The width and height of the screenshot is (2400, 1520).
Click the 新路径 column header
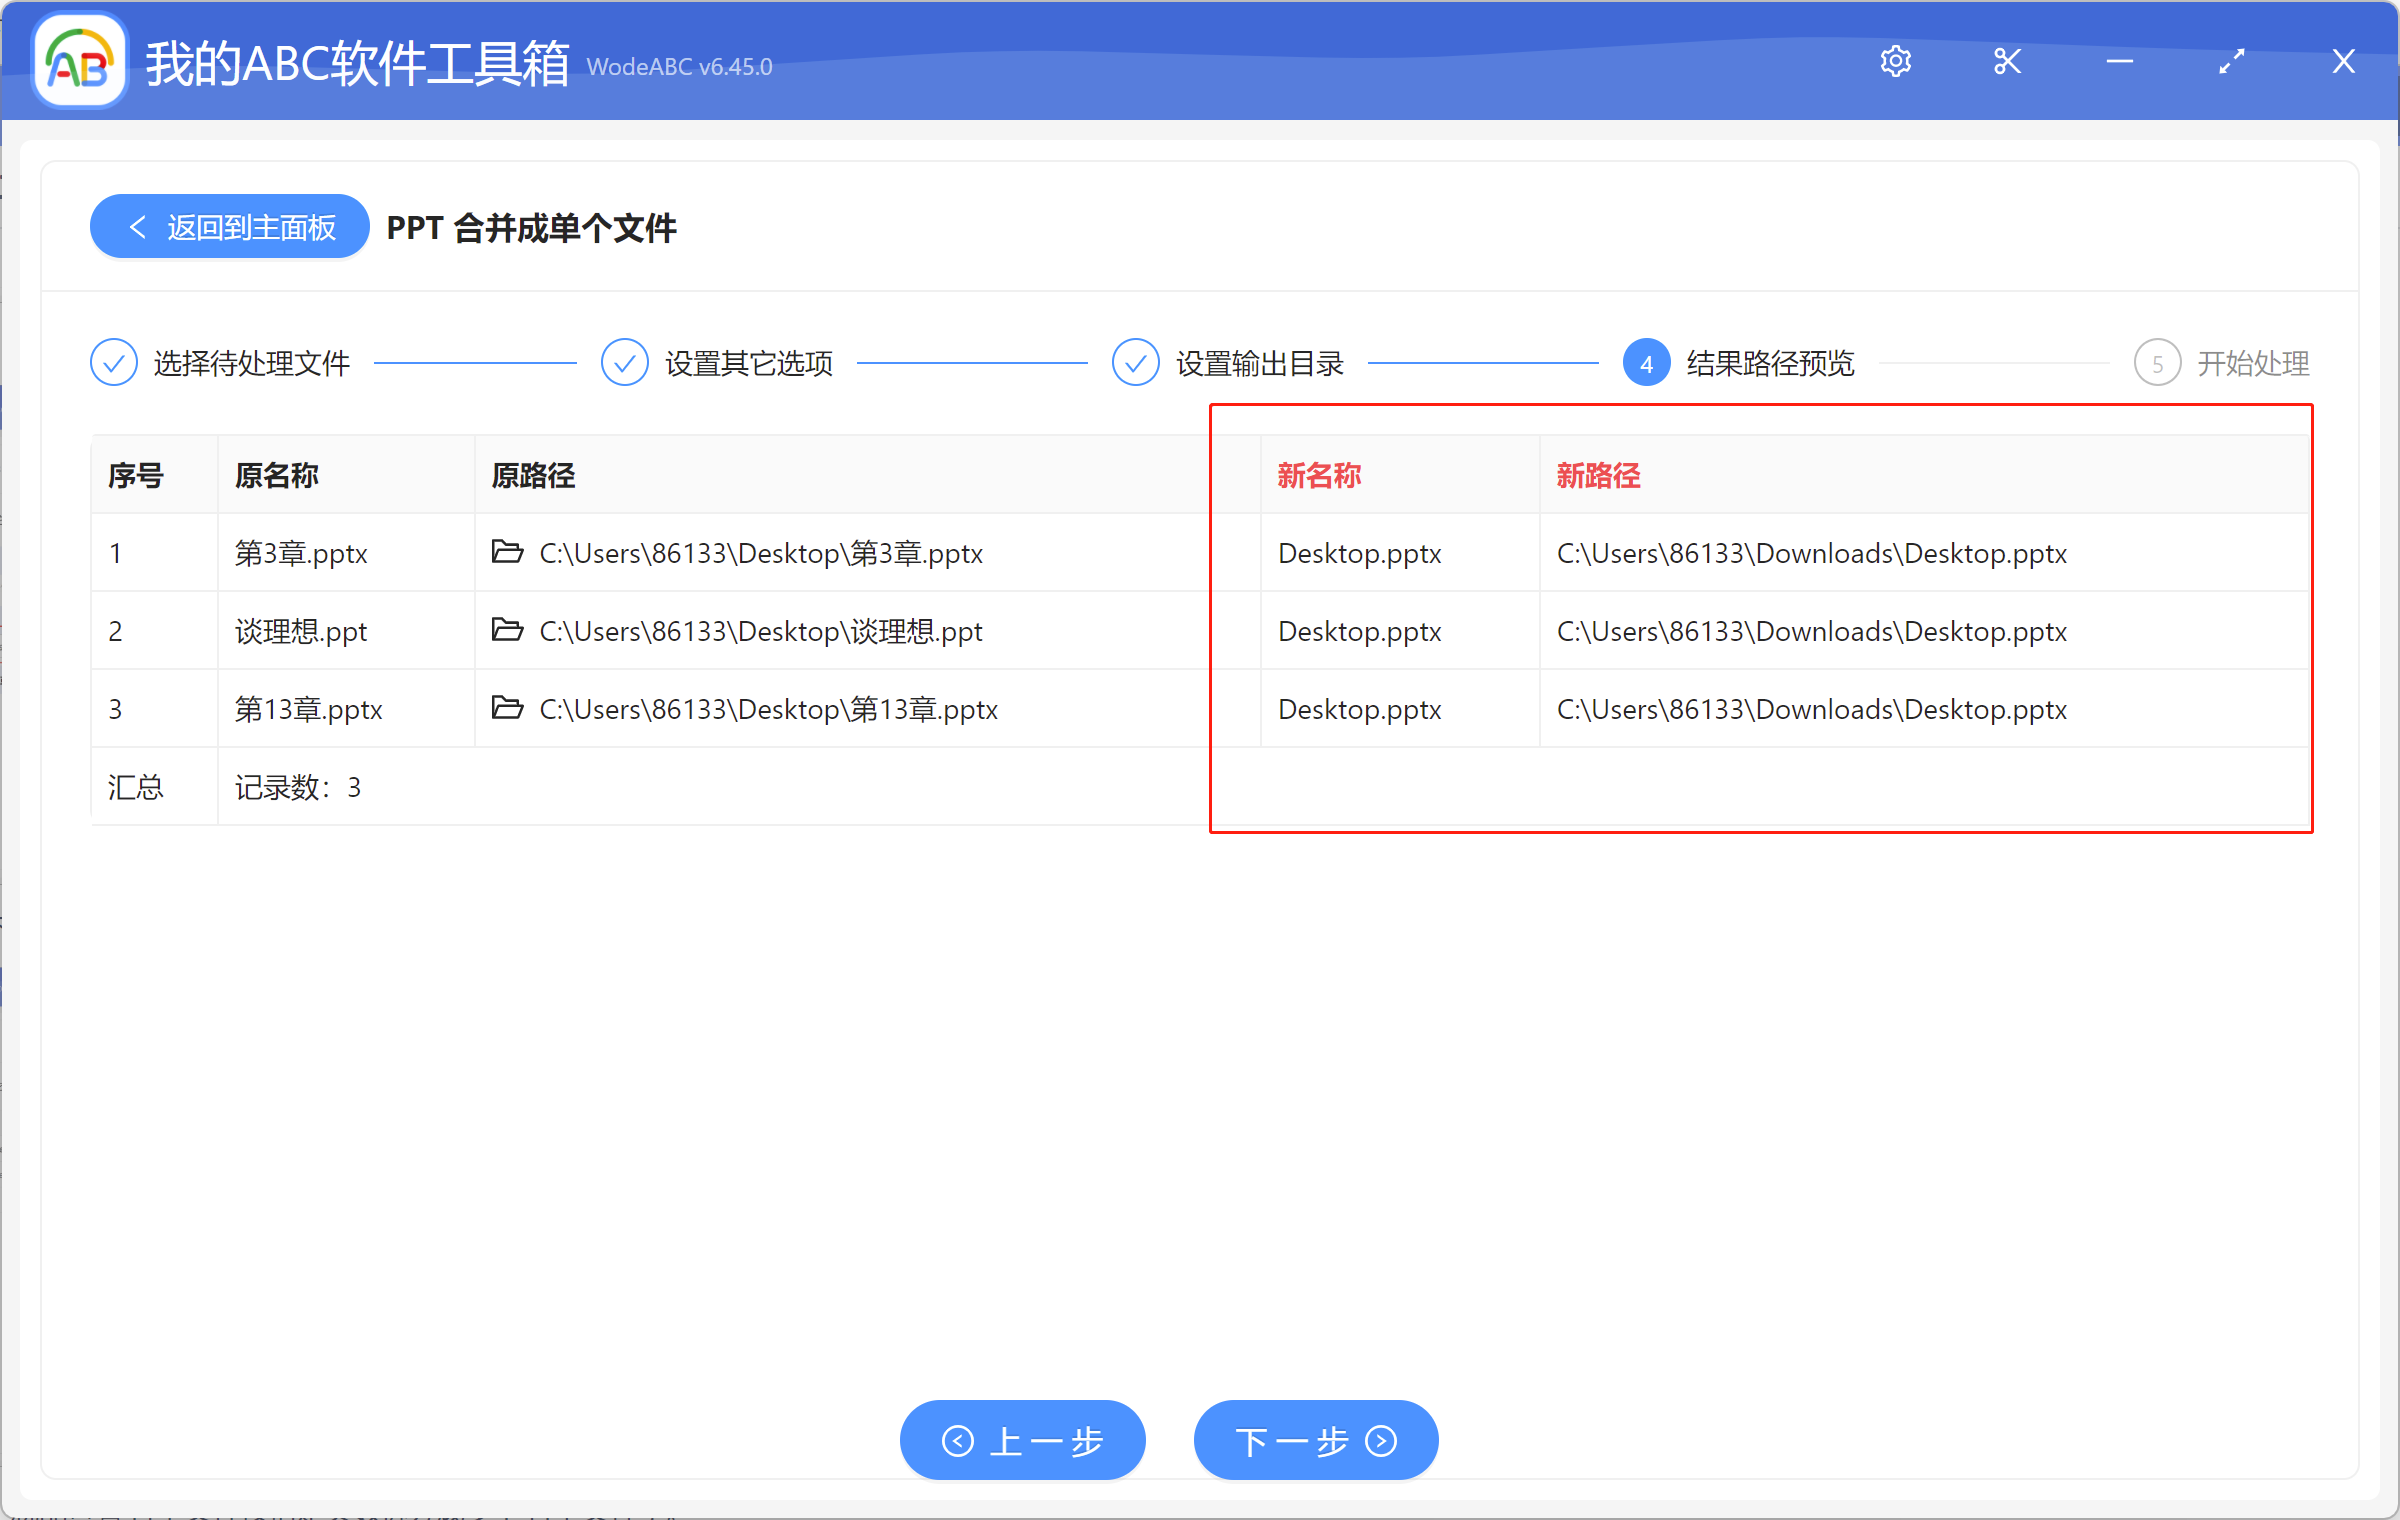coord(1597,475)
